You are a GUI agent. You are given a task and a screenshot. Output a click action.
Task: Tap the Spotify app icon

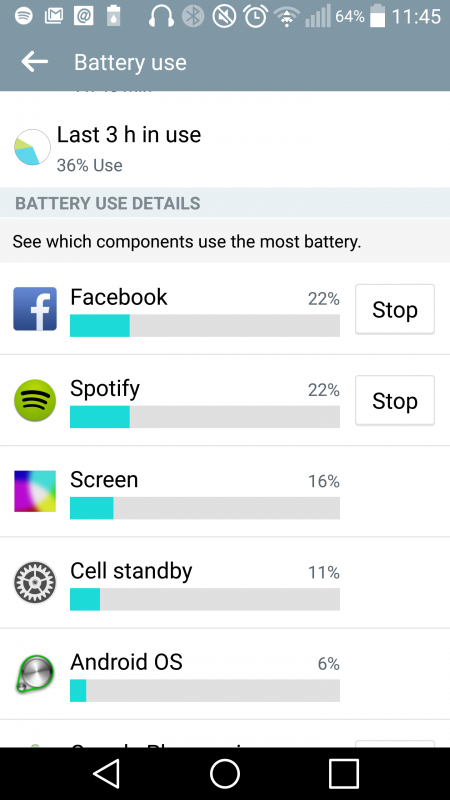35,400
